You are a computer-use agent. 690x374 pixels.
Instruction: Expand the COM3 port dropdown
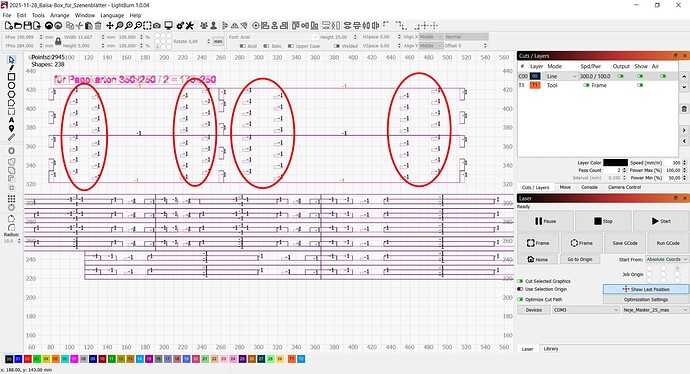pyautogui.click(x=586, y=310)
